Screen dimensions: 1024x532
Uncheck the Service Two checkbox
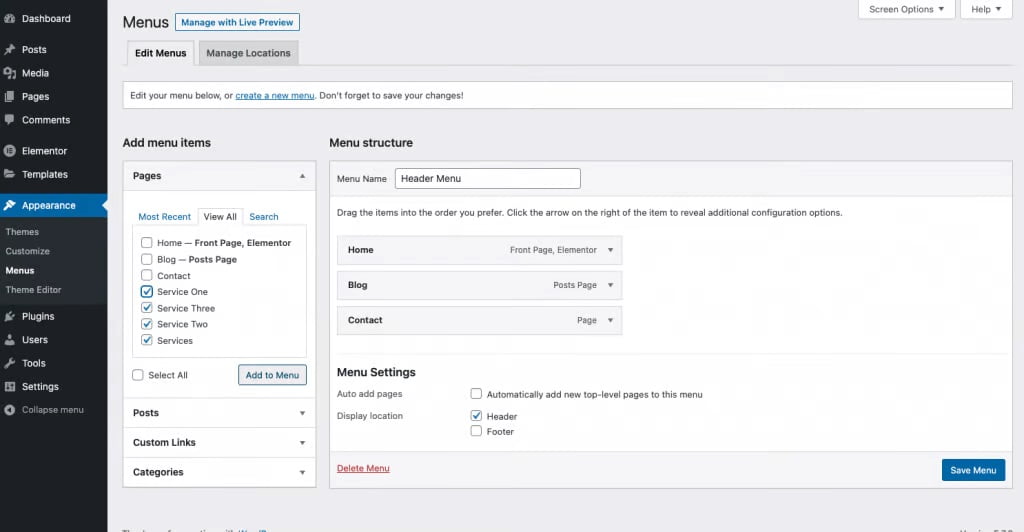[x=147, y=324]
